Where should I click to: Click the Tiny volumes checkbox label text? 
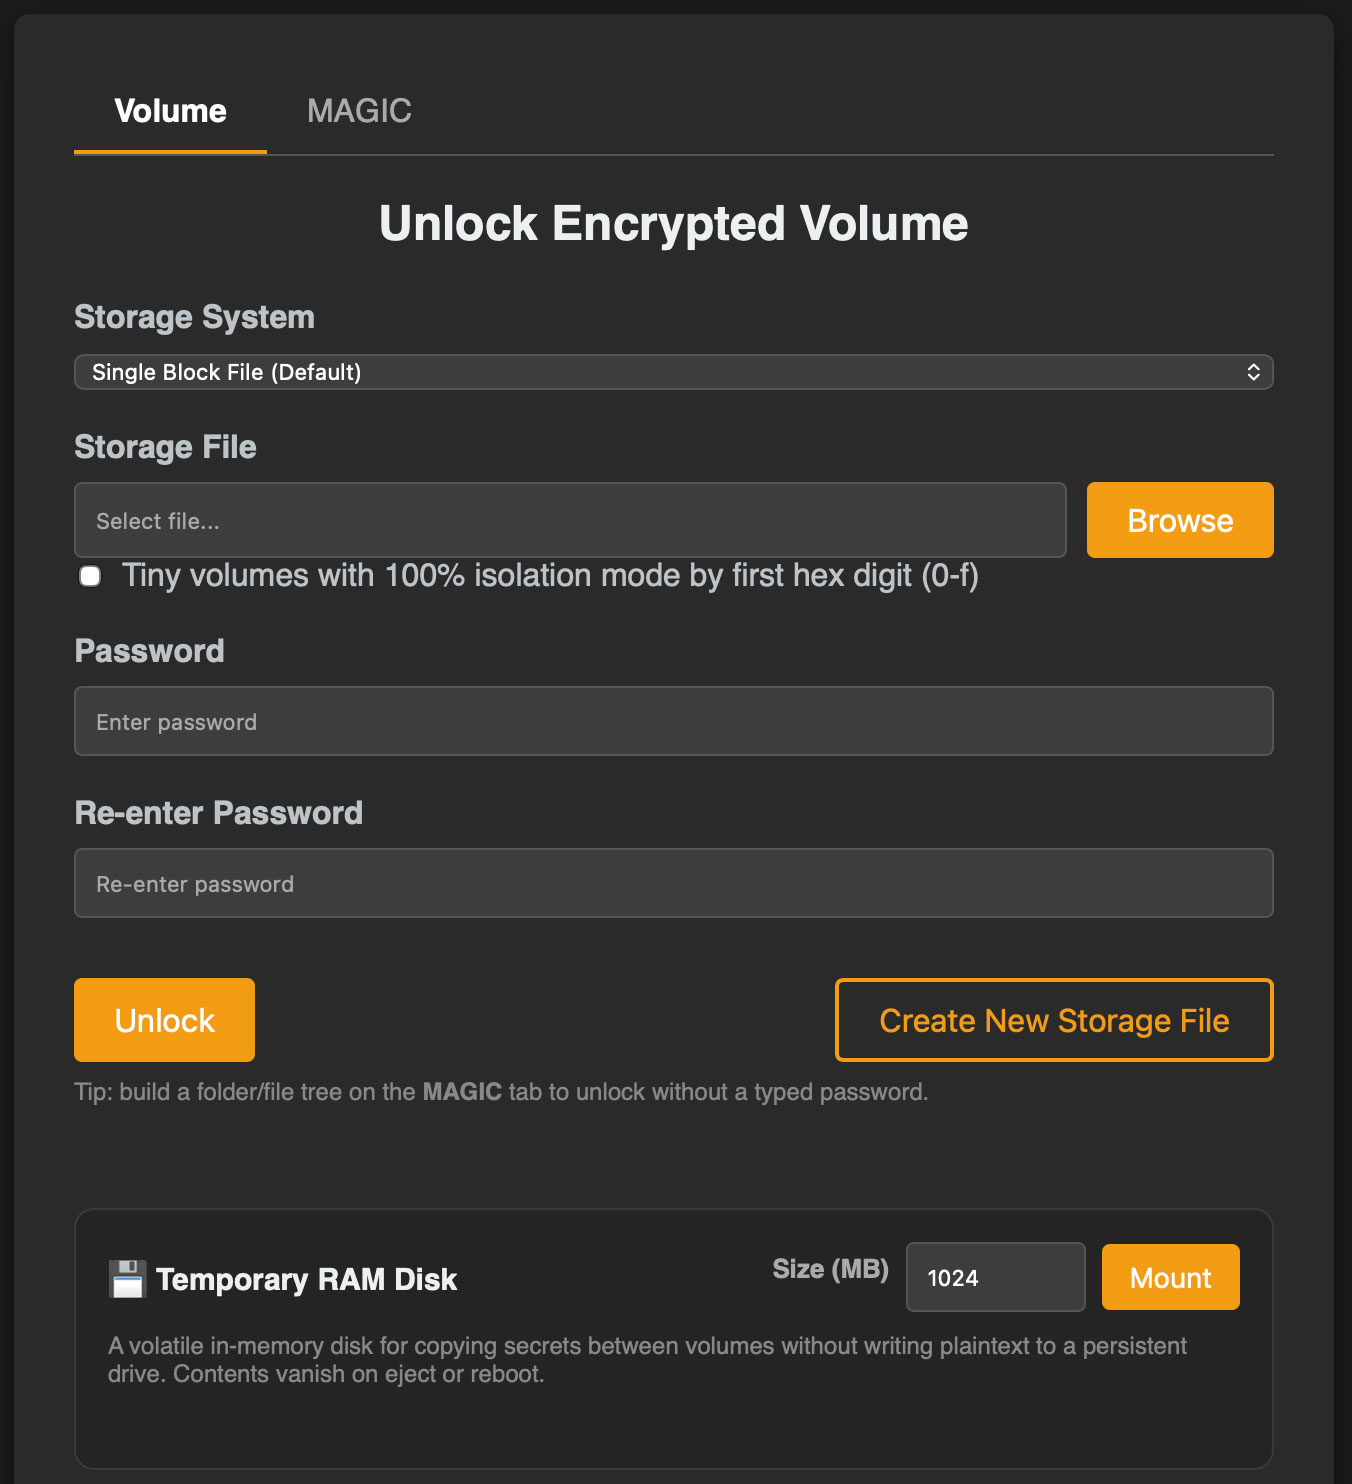click(550, 576)
